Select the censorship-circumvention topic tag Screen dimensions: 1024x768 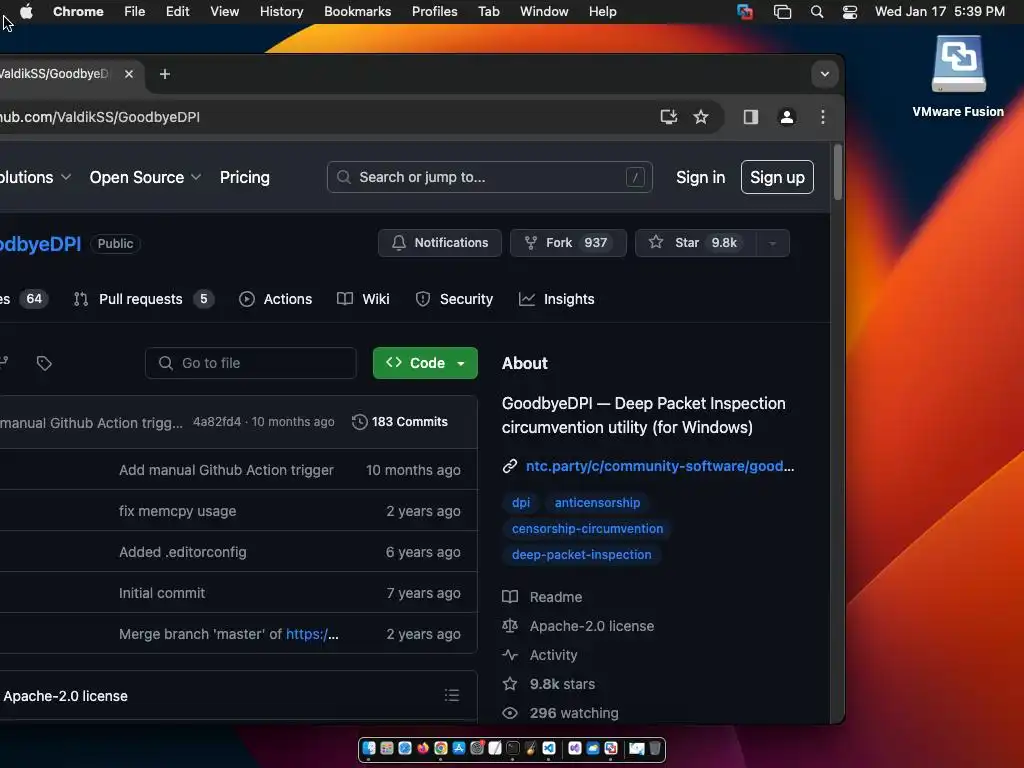tap(587, 529)
